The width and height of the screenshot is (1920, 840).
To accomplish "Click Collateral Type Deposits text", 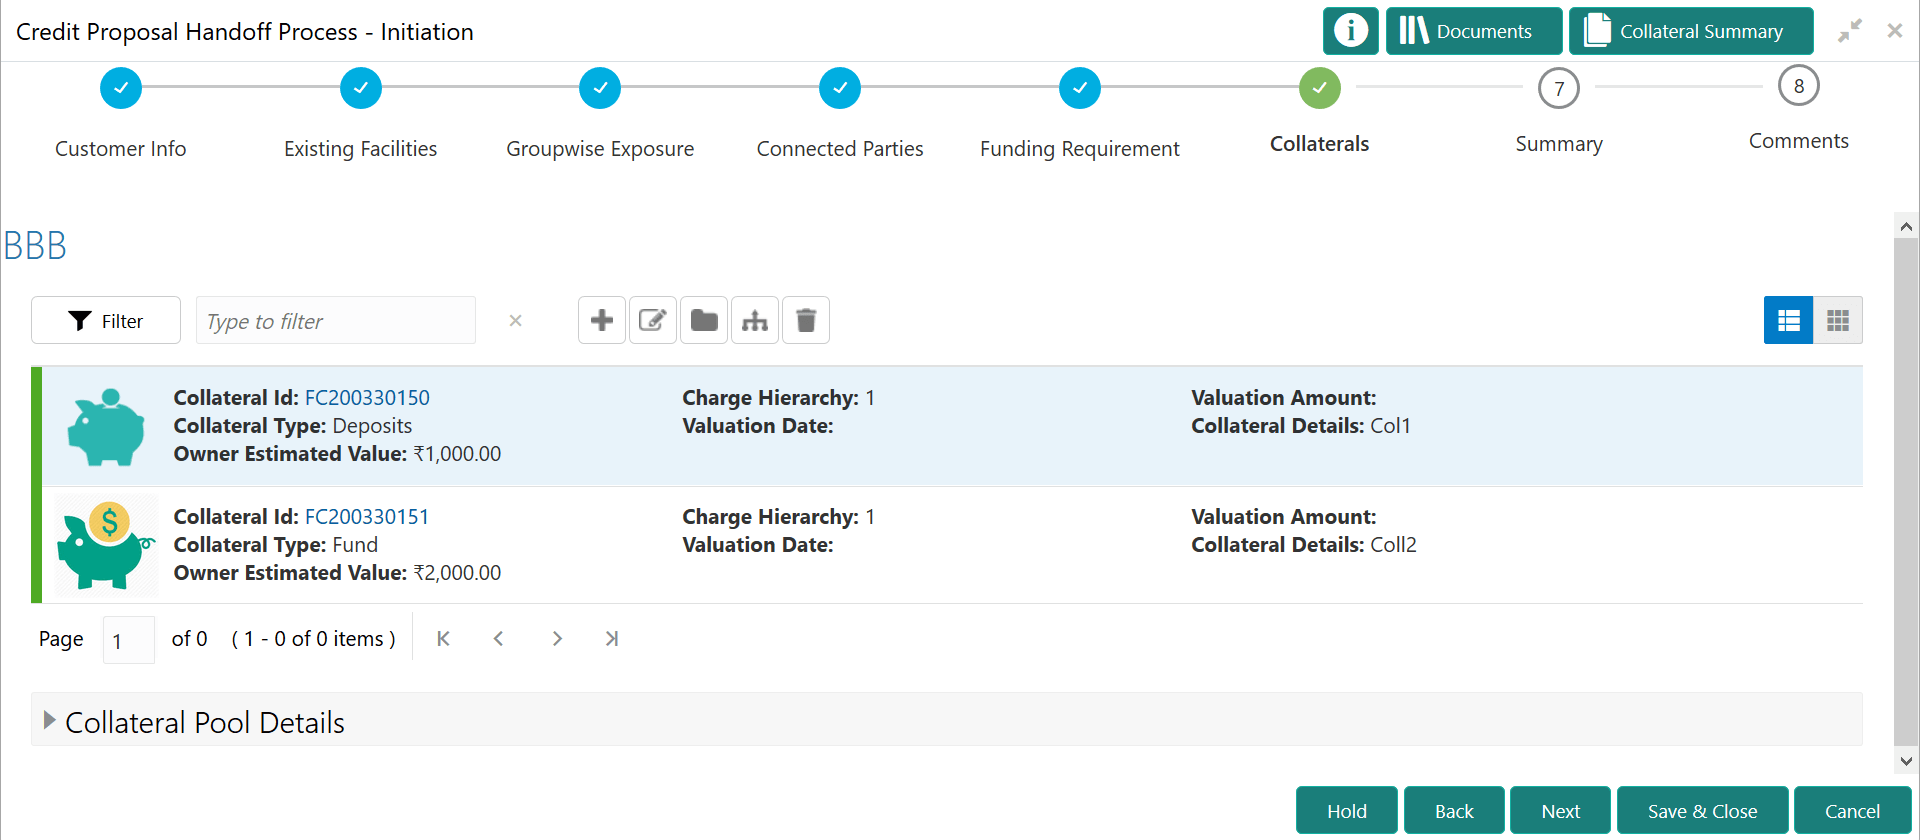I will pyautogui.click(x=293, y=426).
